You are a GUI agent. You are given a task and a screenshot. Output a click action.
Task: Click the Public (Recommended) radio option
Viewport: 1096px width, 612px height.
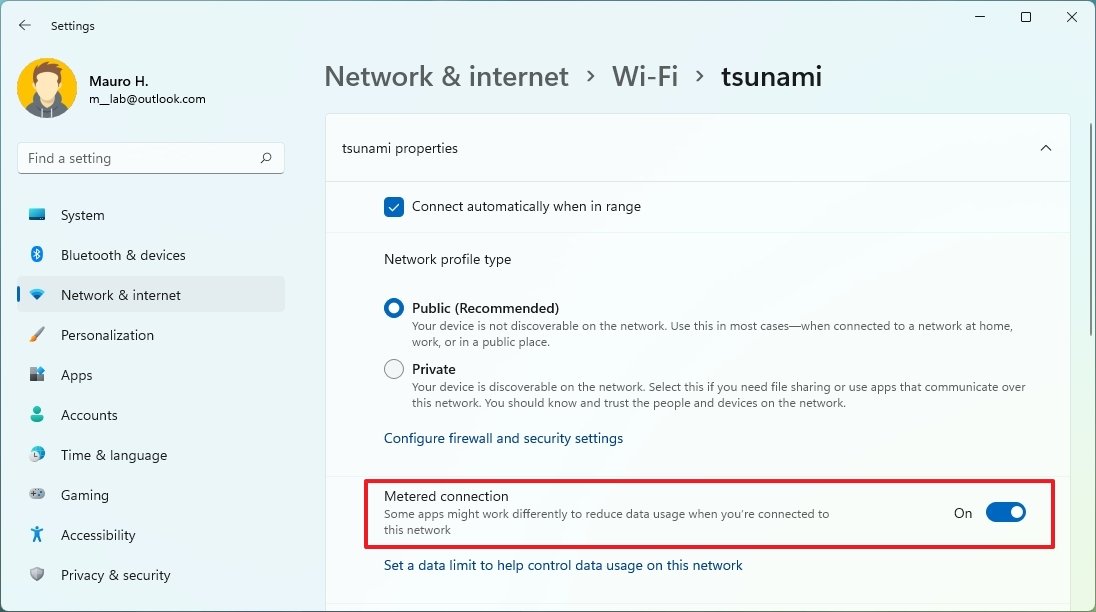coord(394,308)
